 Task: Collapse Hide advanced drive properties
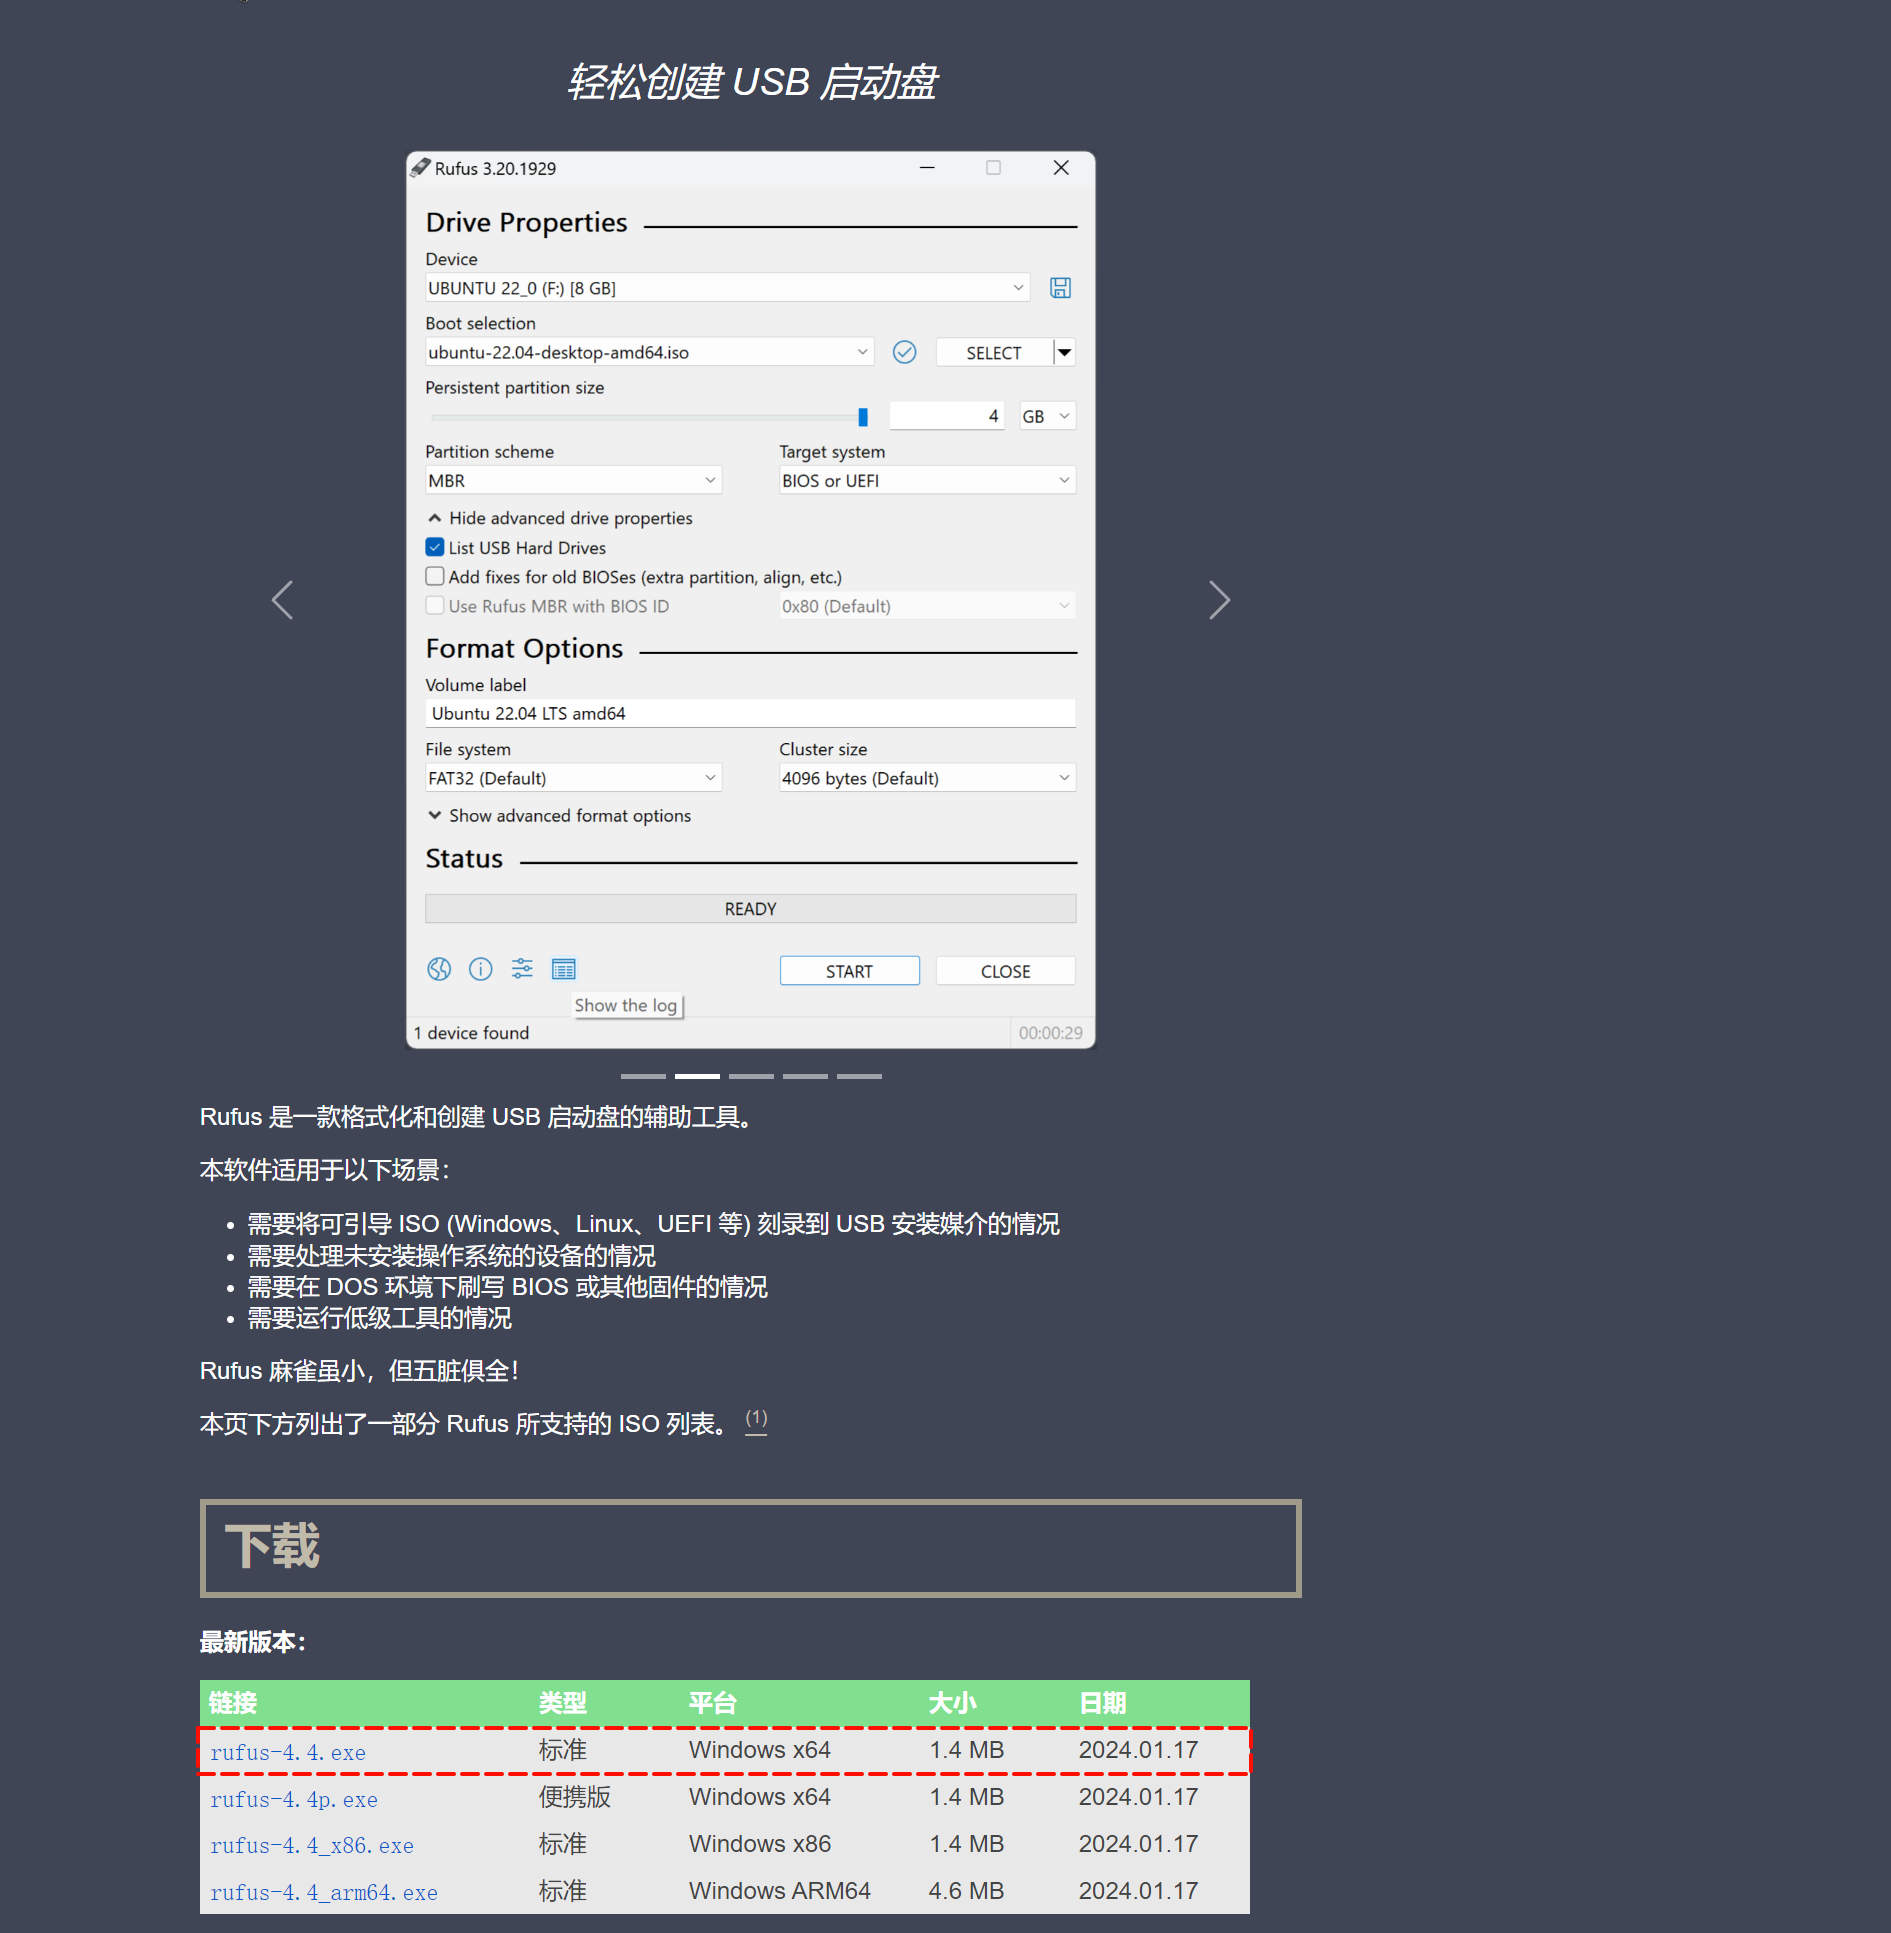[x=560, y=518]
